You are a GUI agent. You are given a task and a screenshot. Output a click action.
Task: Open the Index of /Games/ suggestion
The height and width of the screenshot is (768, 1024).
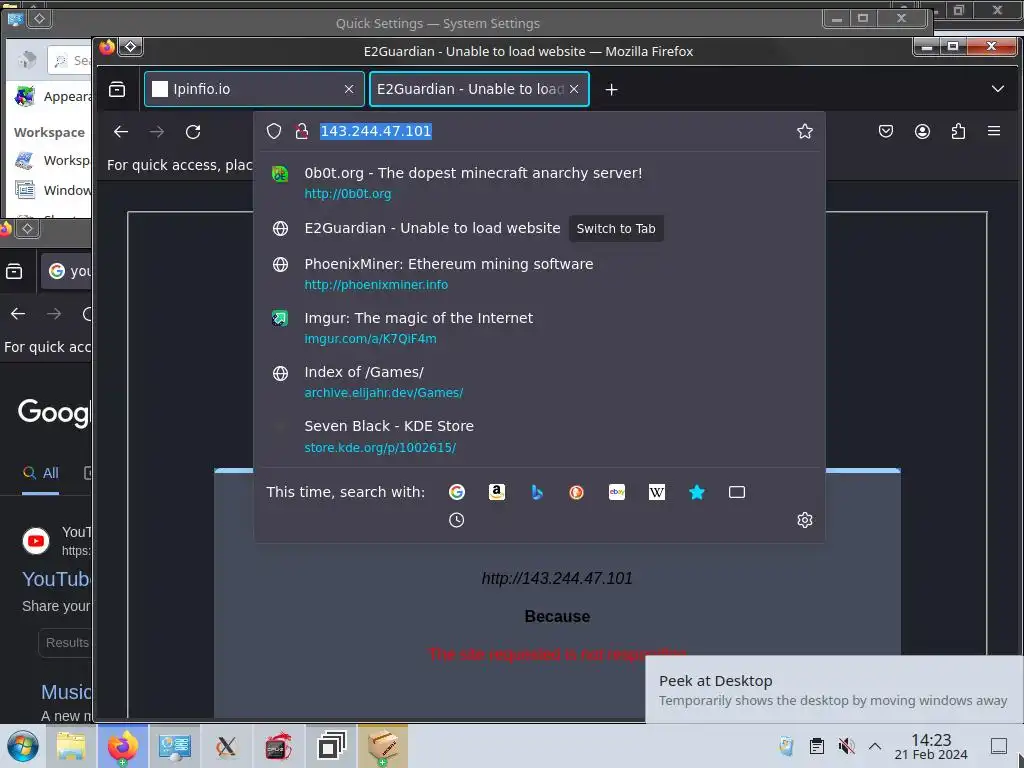tap(539, 382)
